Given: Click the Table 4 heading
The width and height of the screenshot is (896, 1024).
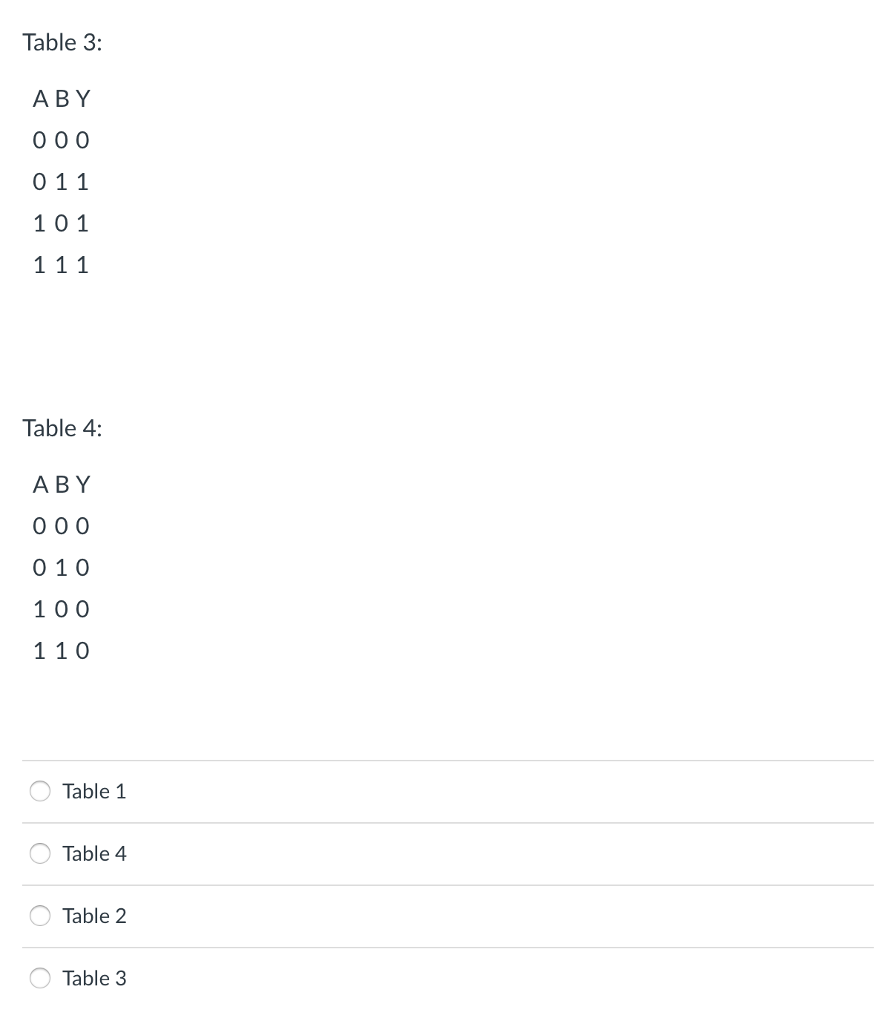Looking at the screenshot, I should click(x=63, y=428).
